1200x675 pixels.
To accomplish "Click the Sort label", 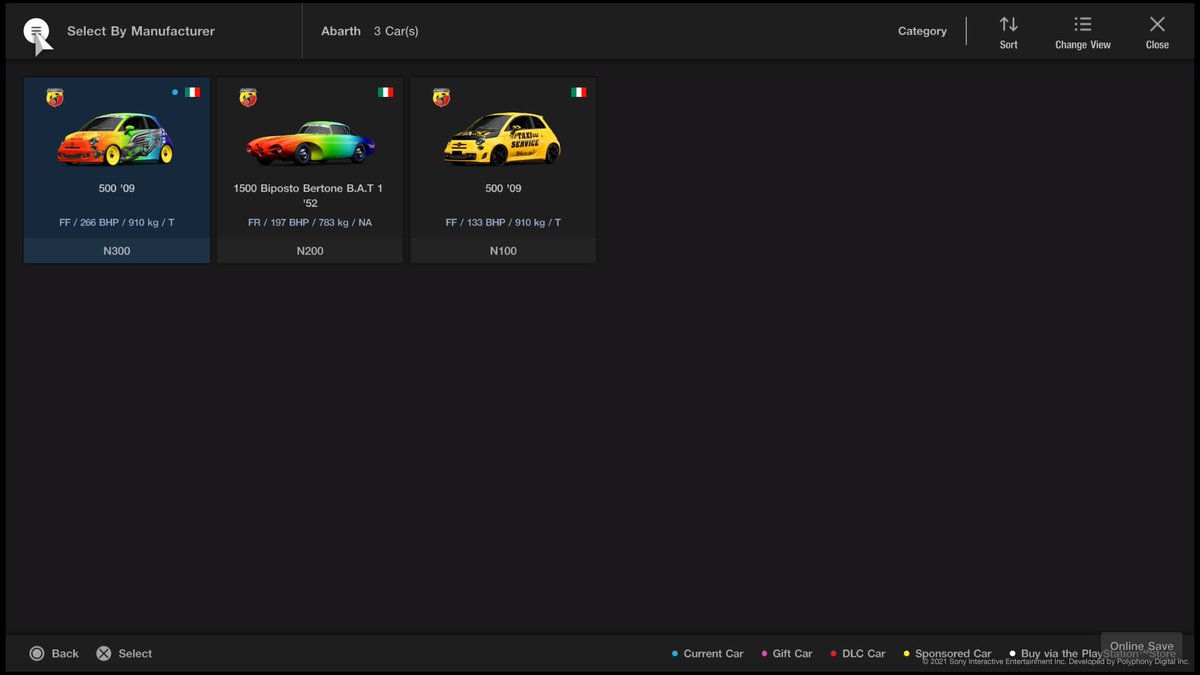I will [1008, 45].
